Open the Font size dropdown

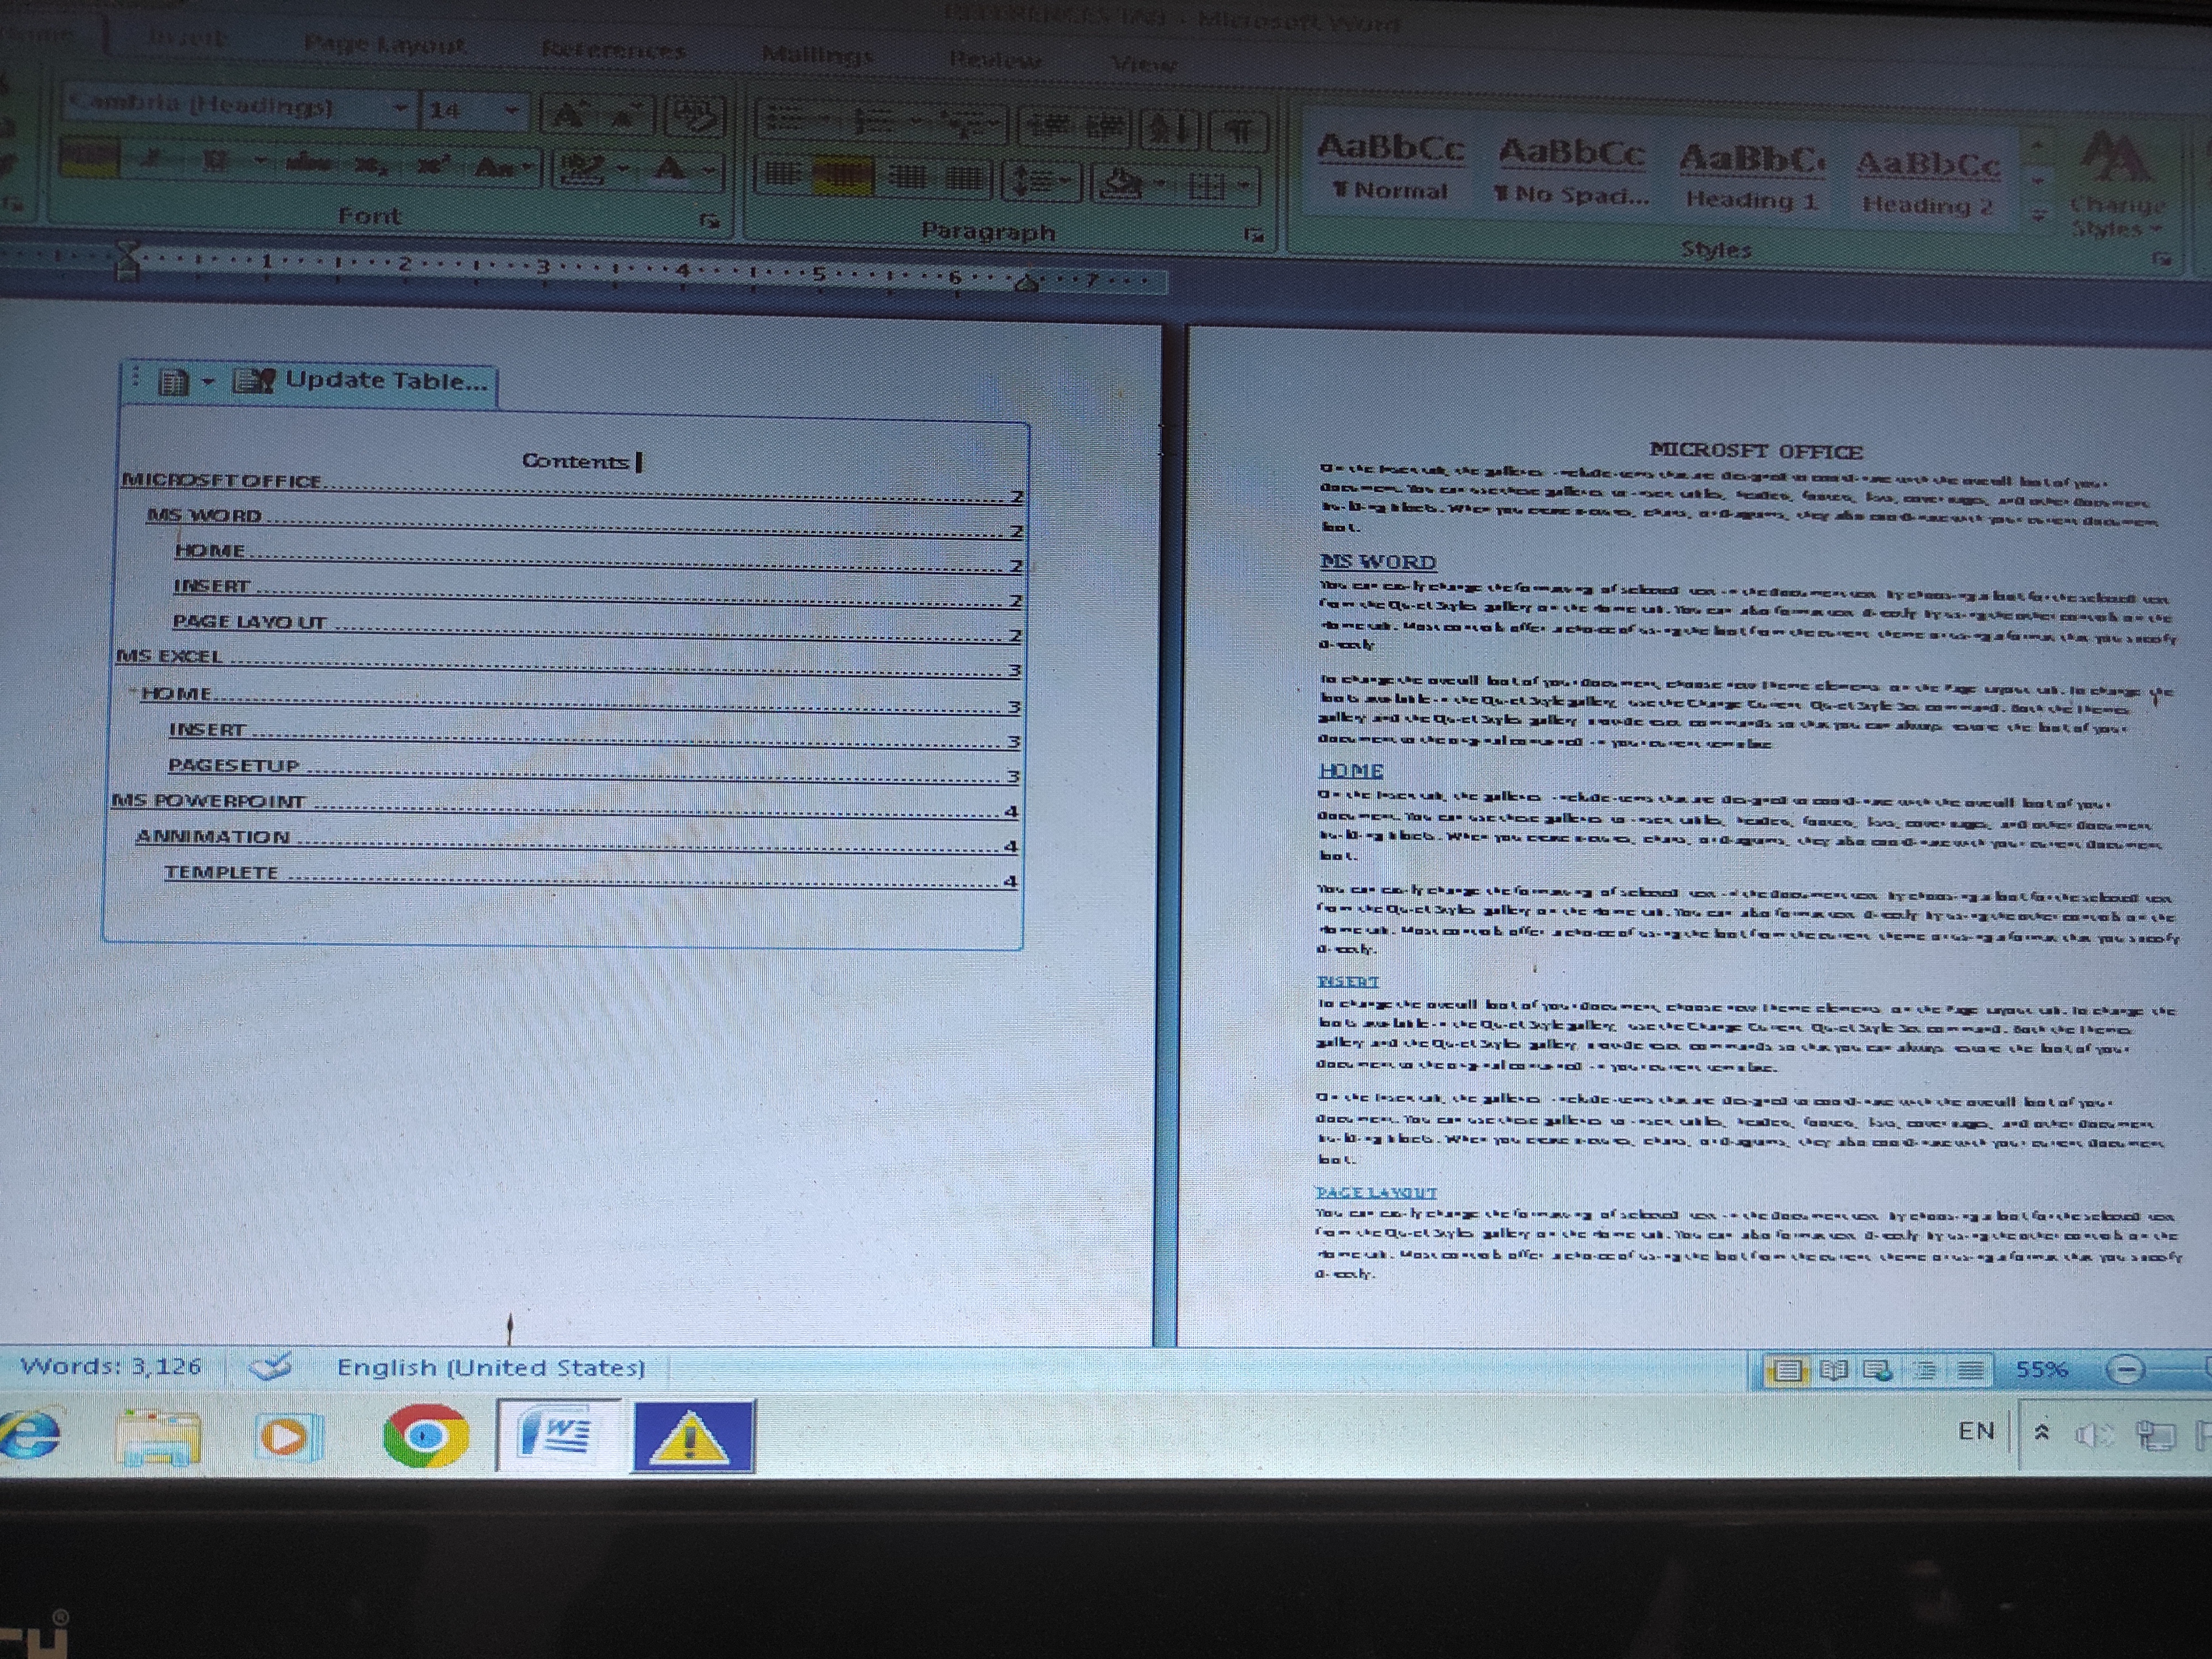tap(511, 110)
